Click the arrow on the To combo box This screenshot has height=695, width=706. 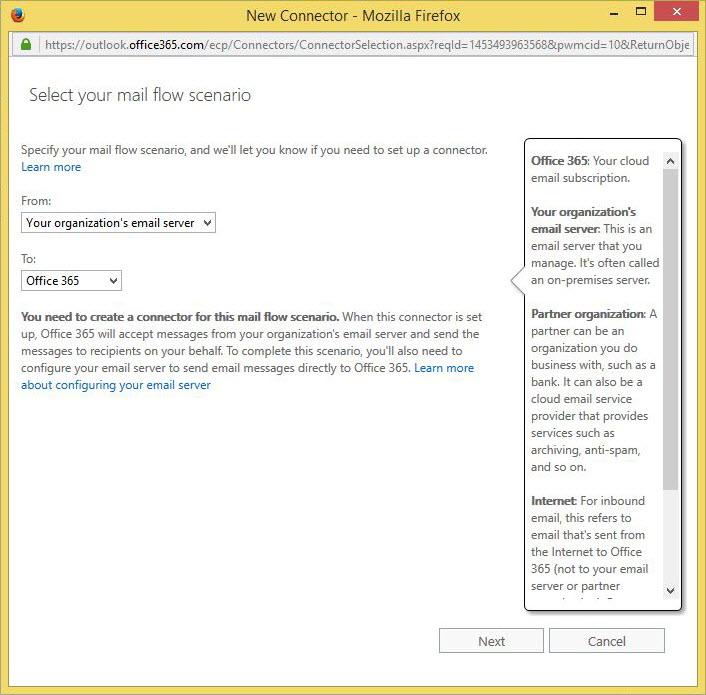113,281
